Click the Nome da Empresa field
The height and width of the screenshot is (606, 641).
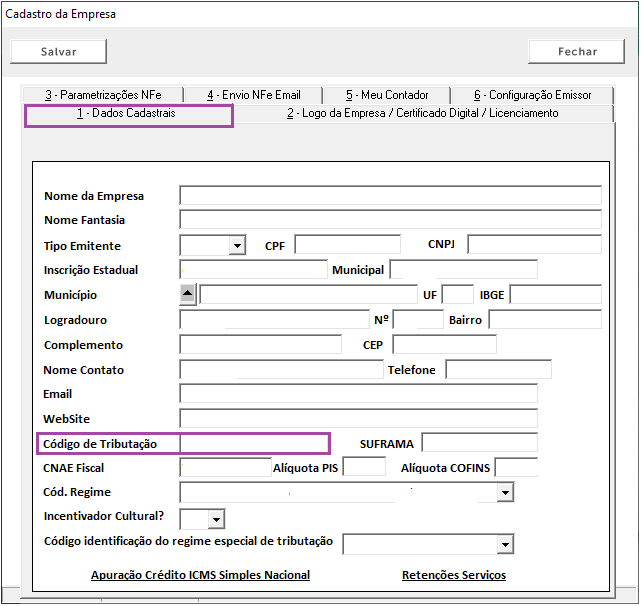pyautogui.click(x=390, y=195)
